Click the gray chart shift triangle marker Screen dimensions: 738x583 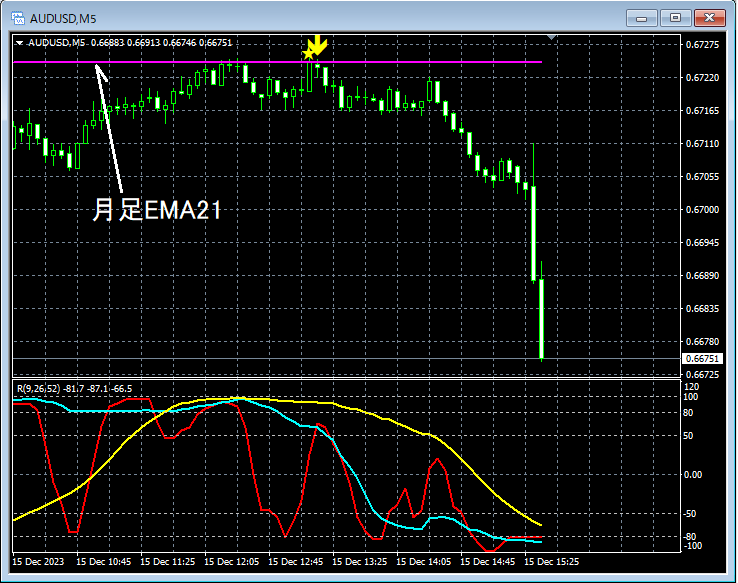click(x=553, y=37)
